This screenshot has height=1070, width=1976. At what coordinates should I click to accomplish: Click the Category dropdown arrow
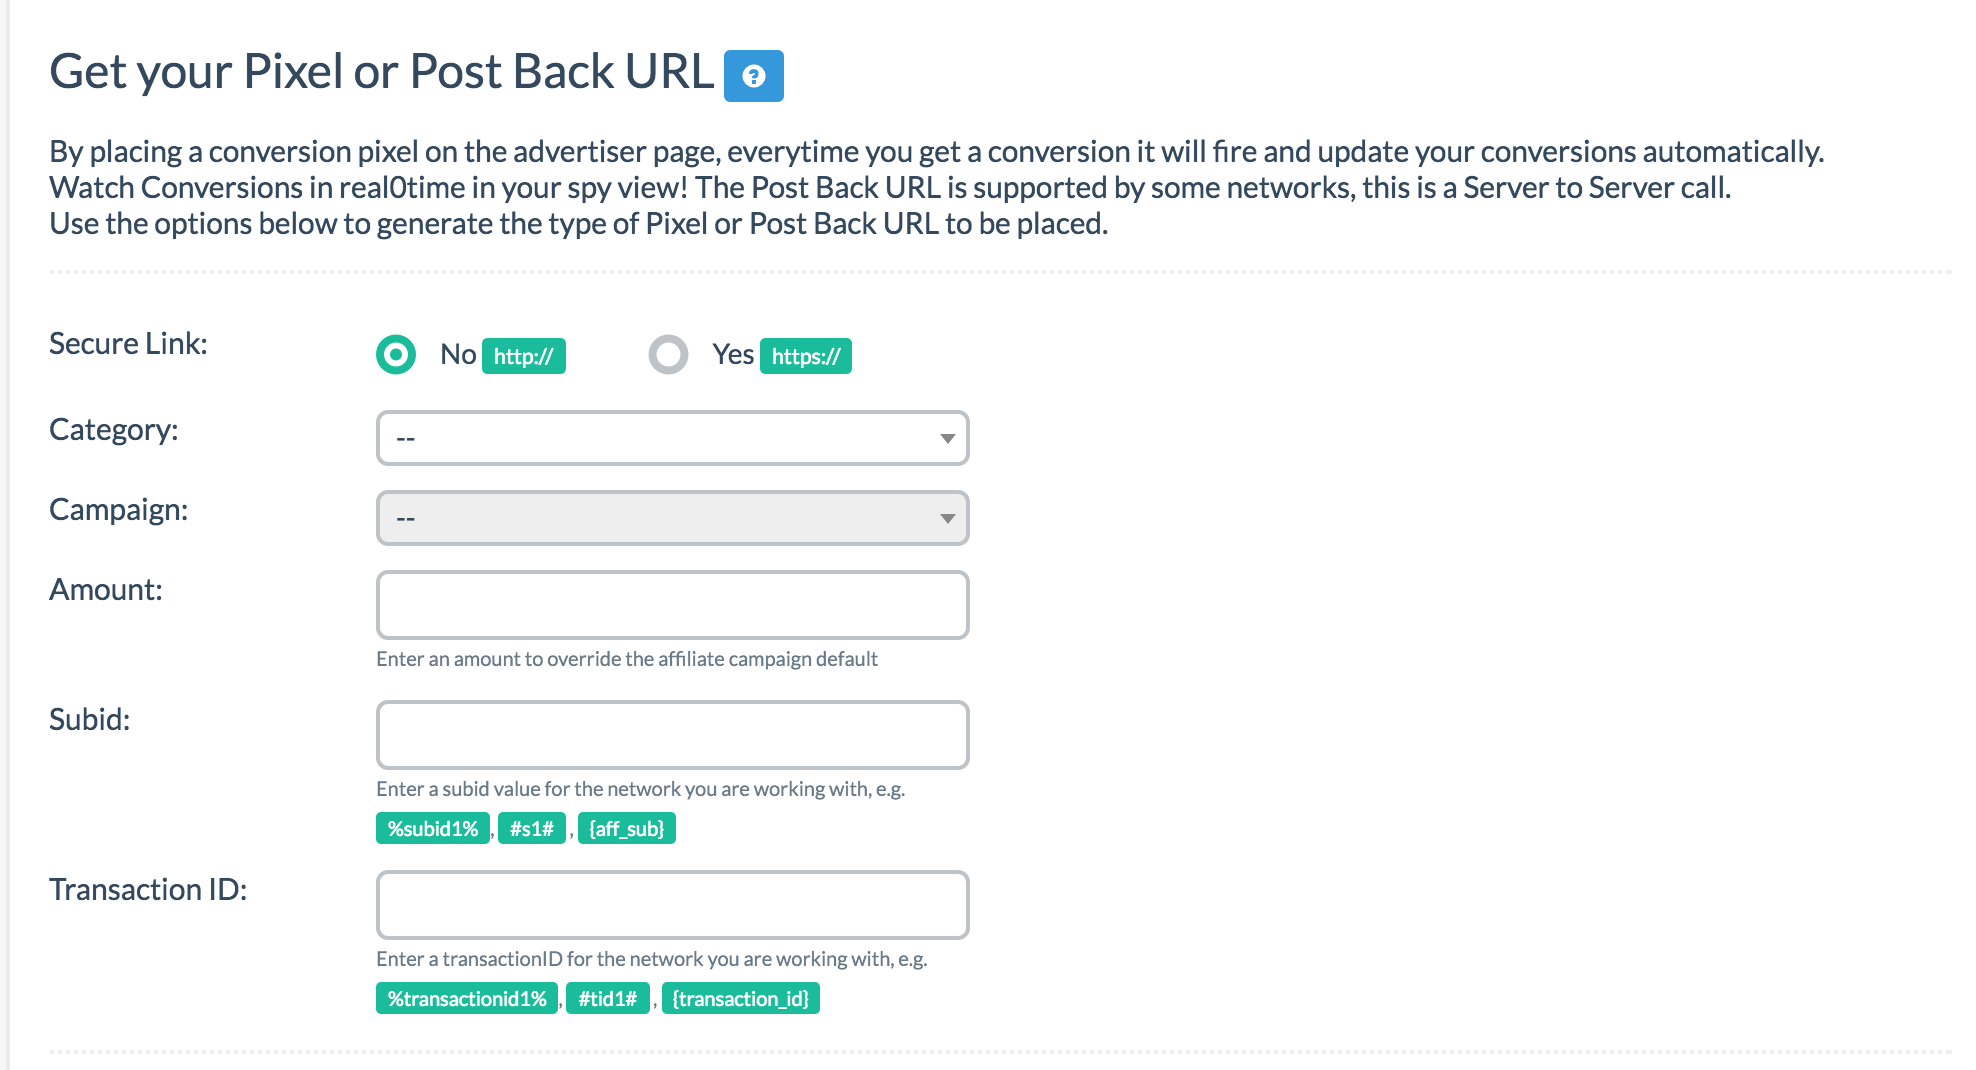947,438
